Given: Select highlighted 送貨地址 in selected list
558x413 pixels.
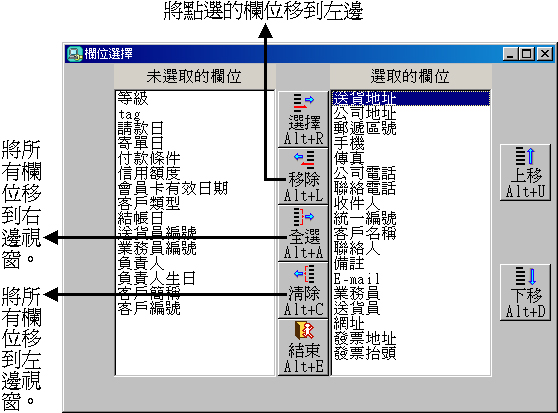Looking at the screenshot, I should pos(411,98).
